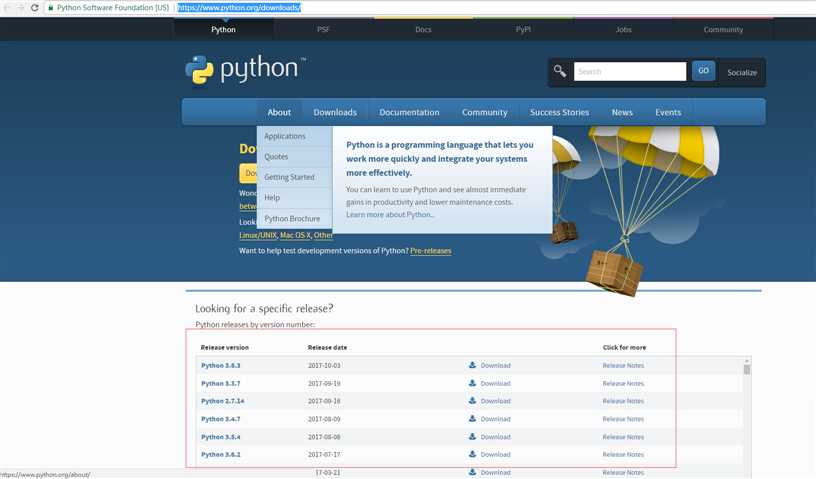Open the Python tab in the top bar
816x479 pixels.
[223, 30]
